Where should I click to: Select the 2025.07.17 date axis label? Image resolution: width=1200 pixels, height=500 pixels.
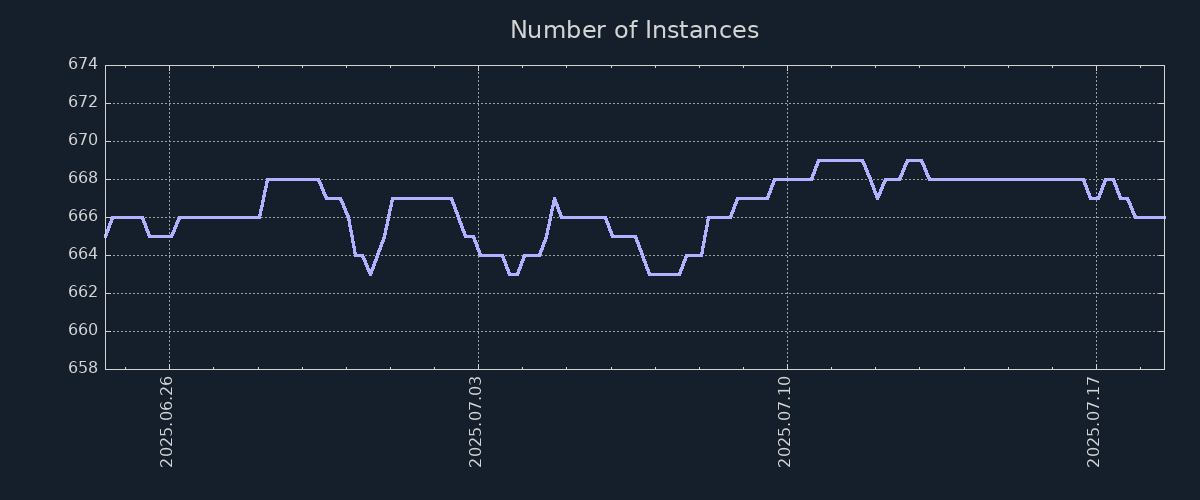coord(1094,421)
